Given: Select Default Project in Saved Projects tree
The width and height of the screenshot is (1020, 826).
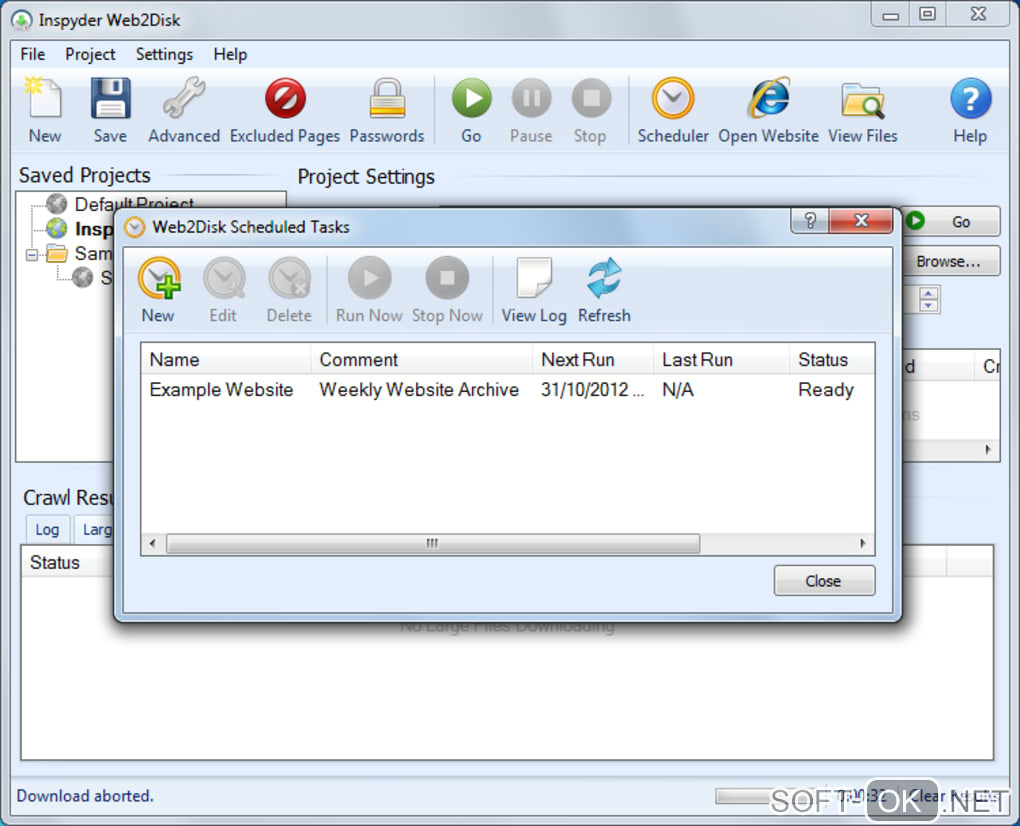Looking at the screenshot, I should [134, 204].
